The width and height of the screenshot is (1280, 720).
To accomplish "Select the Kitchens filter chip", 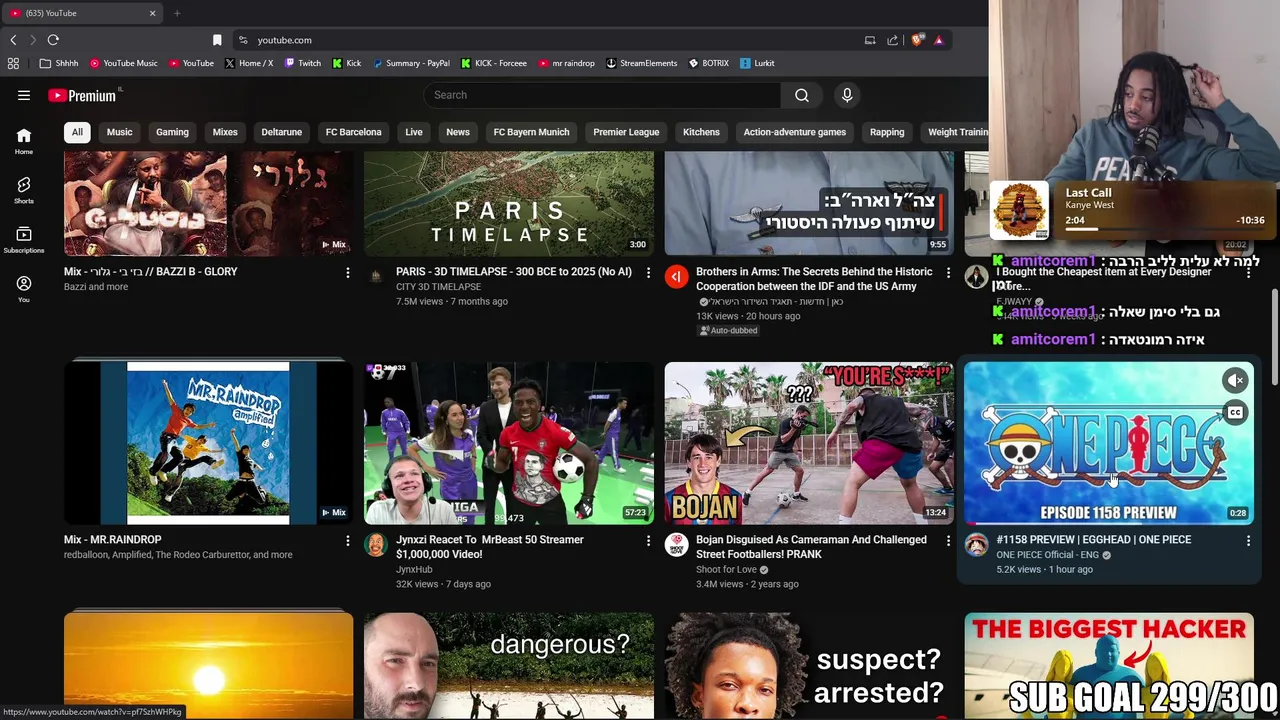I will 701,132.
